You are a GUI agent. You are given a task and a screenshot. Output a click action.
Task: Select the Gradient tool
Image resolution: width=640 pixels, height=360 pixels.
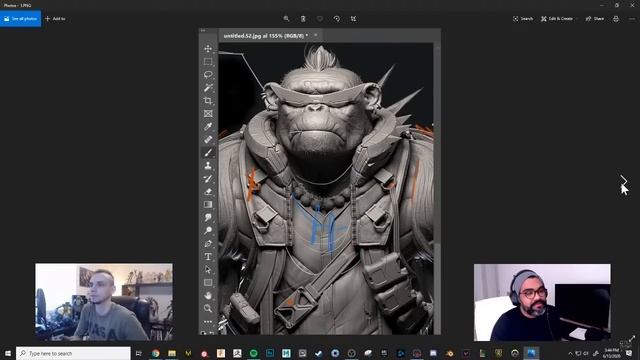point(208,204)
